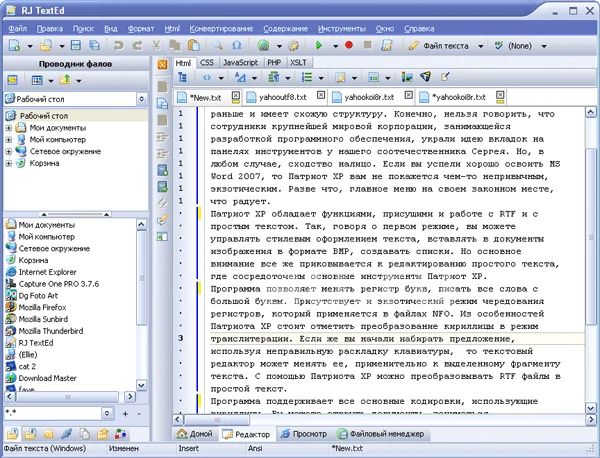
Task: Open the Файл menu
Action: (17, 28)
